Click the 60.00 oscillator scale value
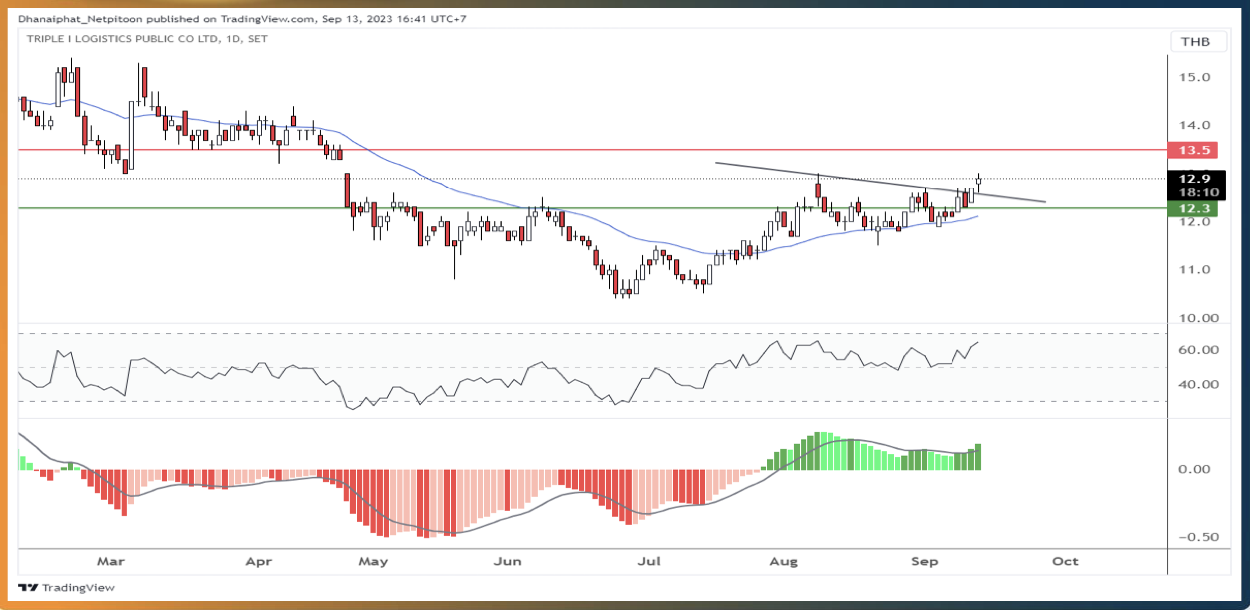Image resolution: width=1250 pixels, height=610 pixels. coord(1196,350)
